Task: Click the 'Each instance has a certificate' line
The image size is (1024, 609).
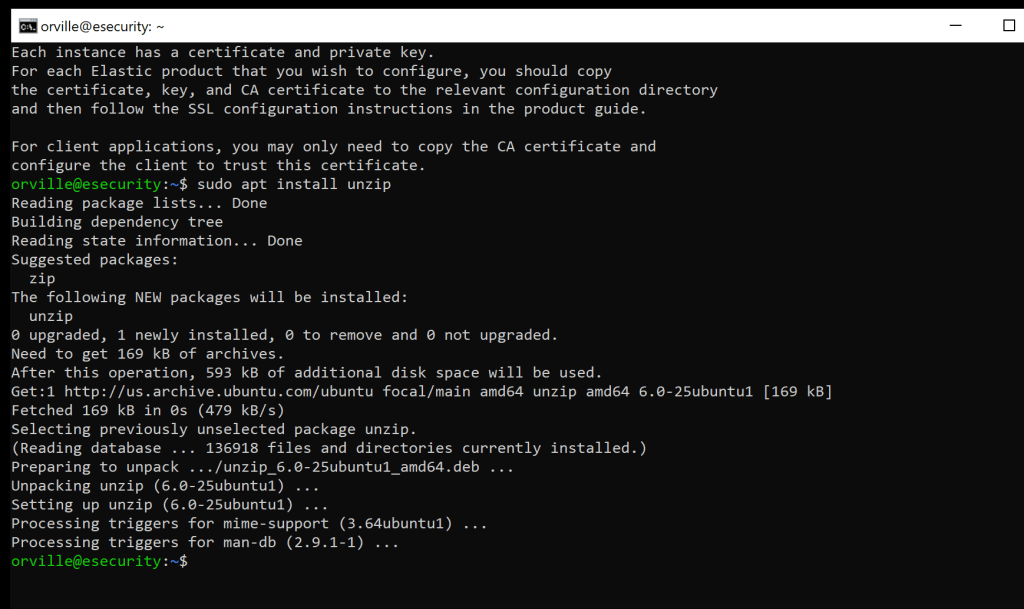Action: pyautogui.click(x=223, y=52)
